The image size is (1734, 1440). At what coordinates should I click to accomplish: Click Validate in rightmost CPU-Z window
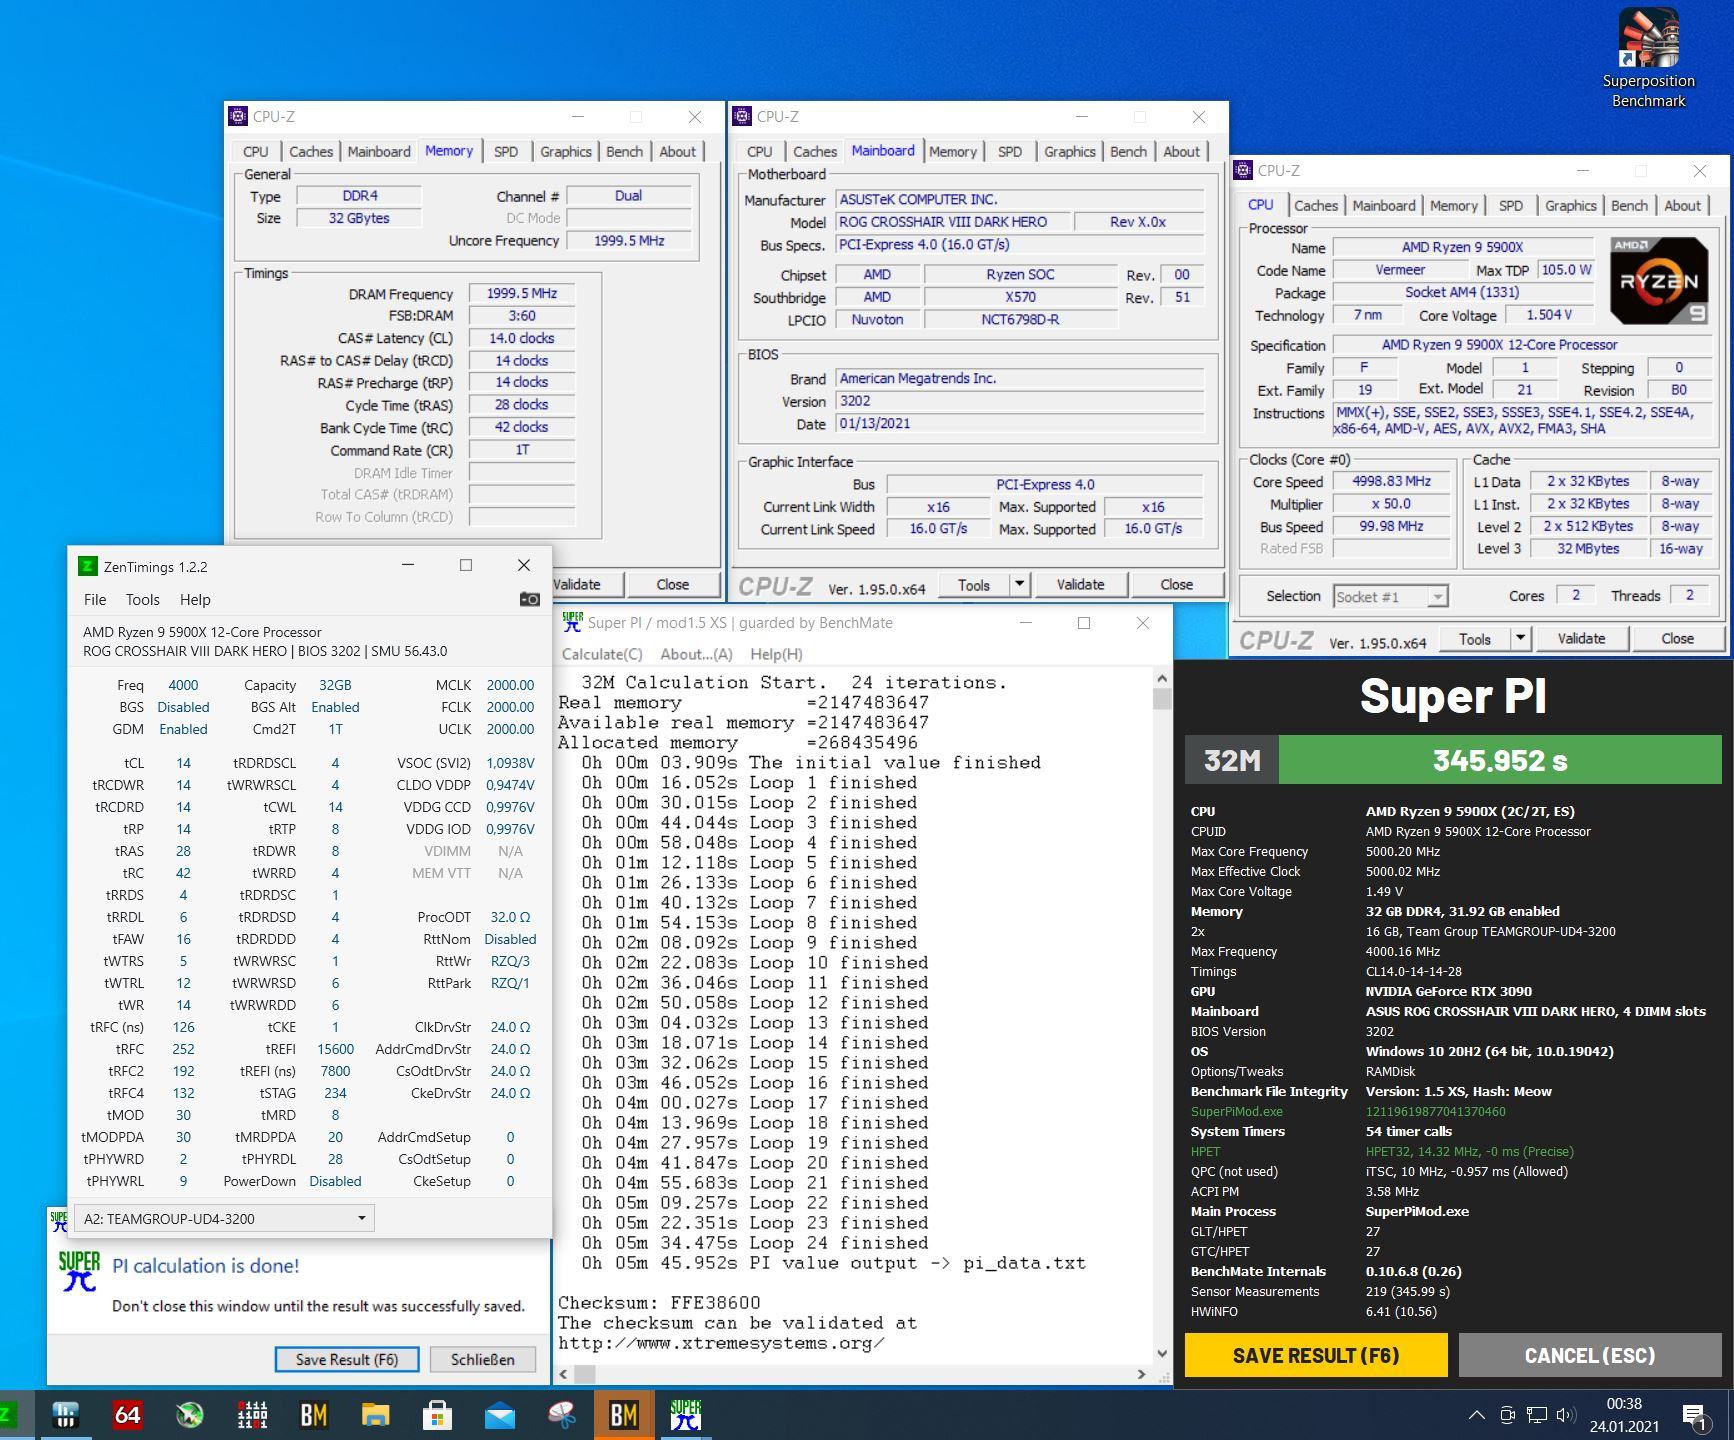1581,638
